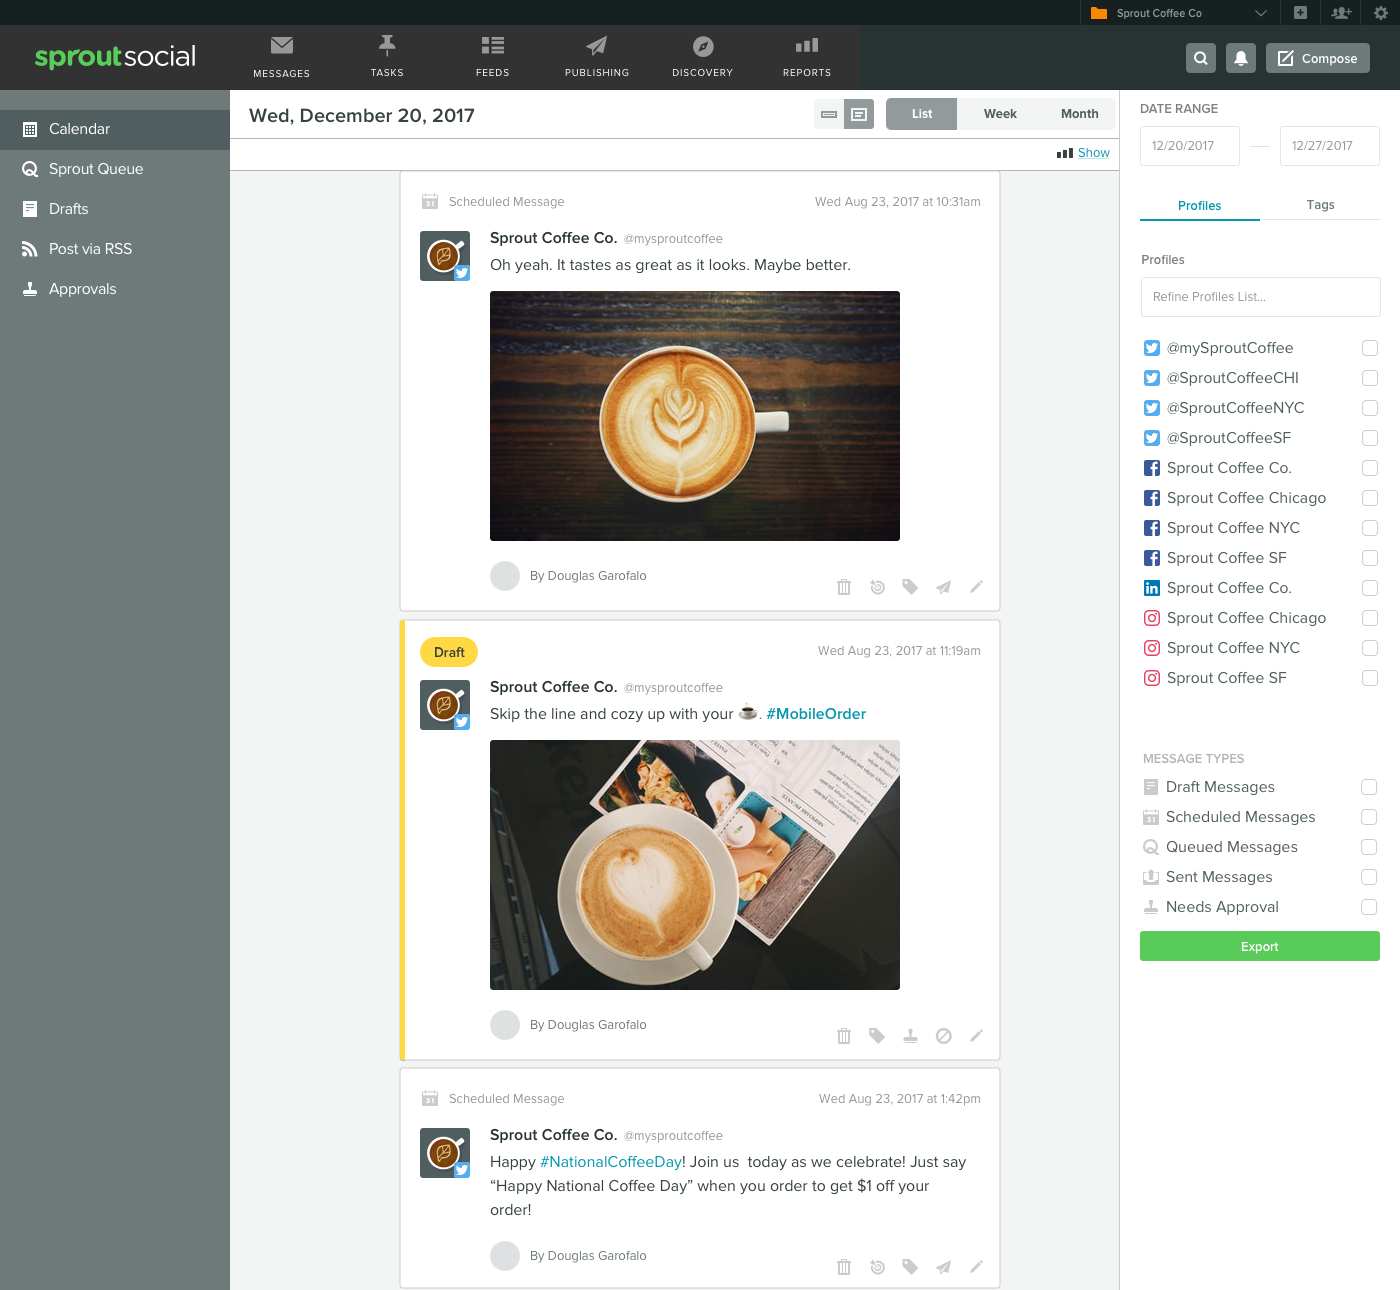Open Post via RSS in sidebar

pos(115,249)
